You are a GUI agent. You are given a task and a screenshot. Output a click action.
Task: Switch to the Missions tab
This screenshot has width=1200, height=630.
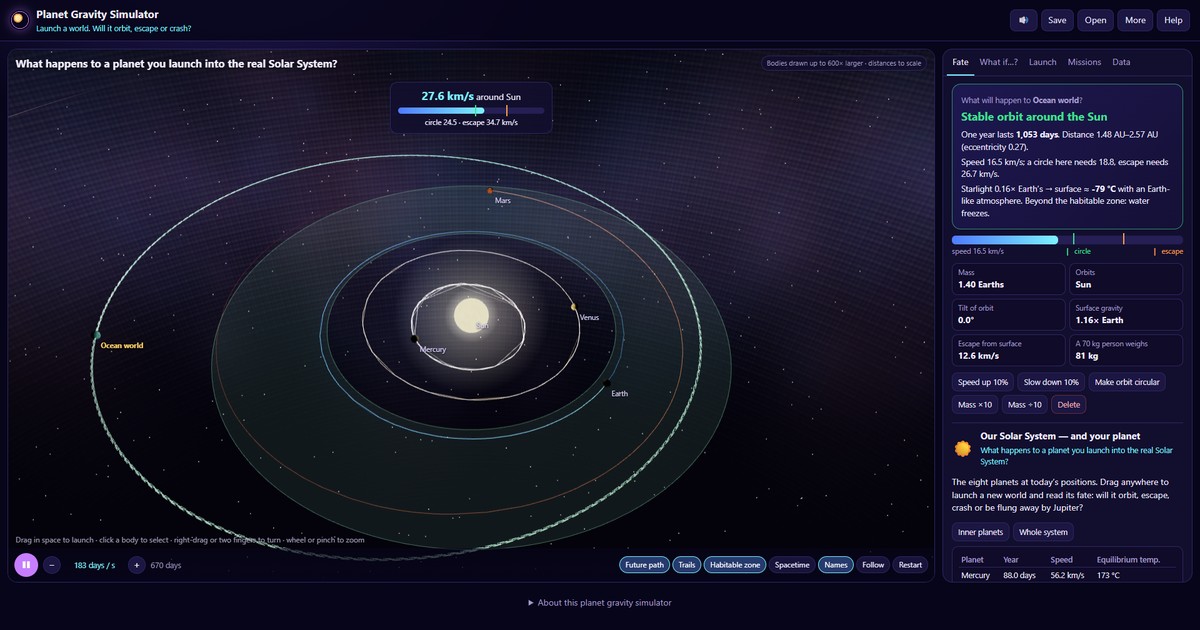pyautogui.click(x=1084, y=62)
